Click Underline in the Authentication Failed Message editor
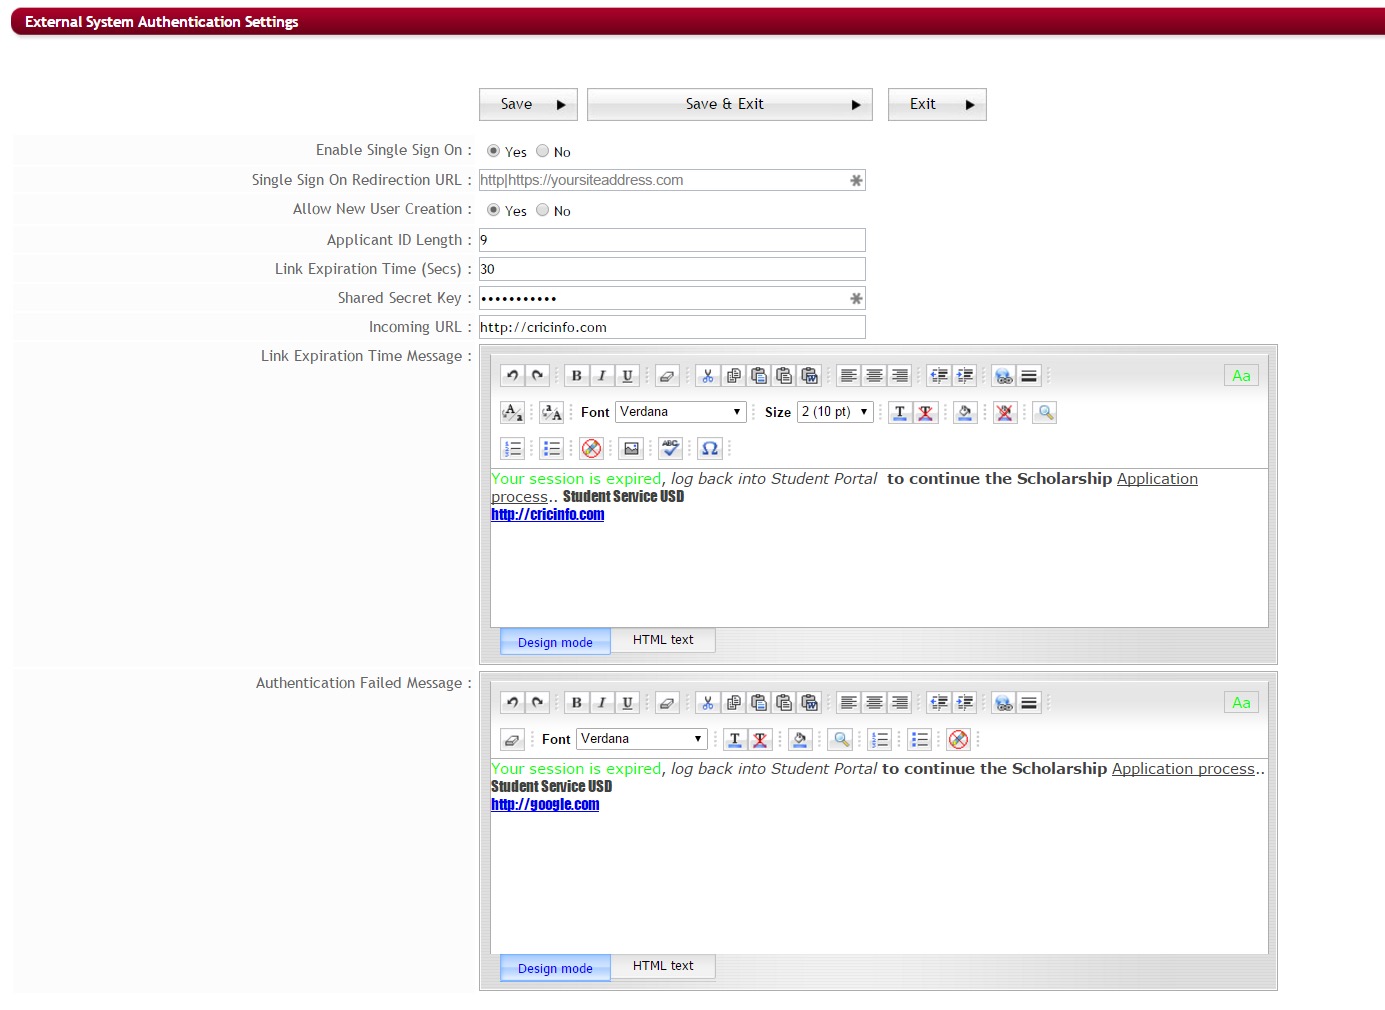1385x1010 pixels. coord(627,703)
